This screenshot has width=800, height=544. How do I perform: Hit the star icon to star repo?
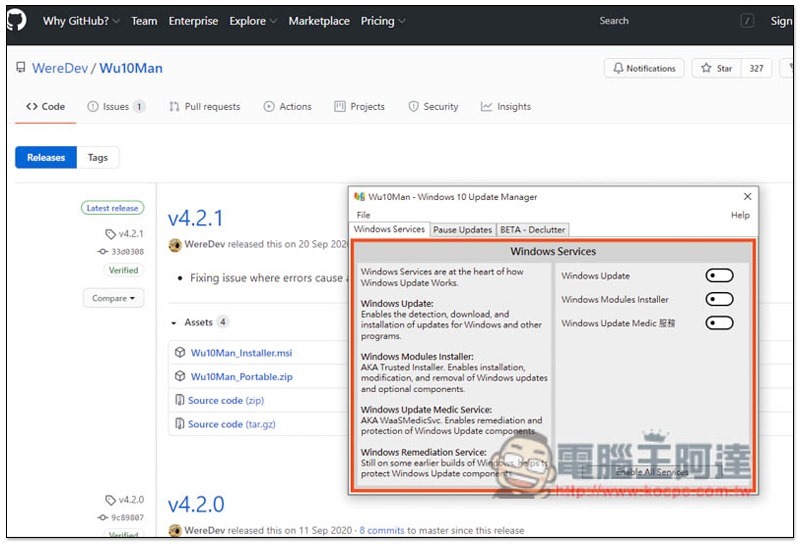pyautogui.click(x=706, y=68)
